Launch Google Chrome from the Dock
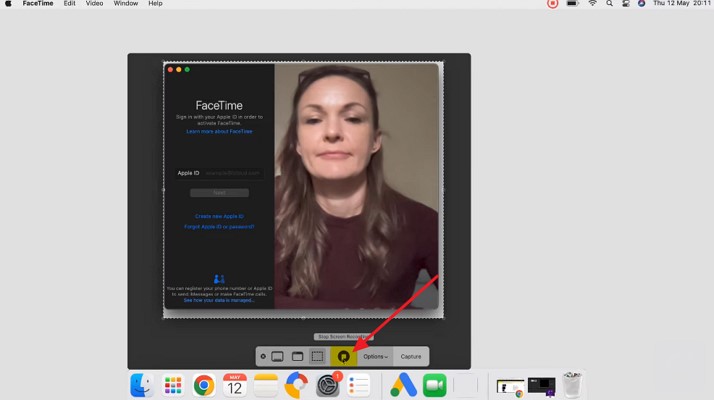714x400 pixels. point(204,385)
